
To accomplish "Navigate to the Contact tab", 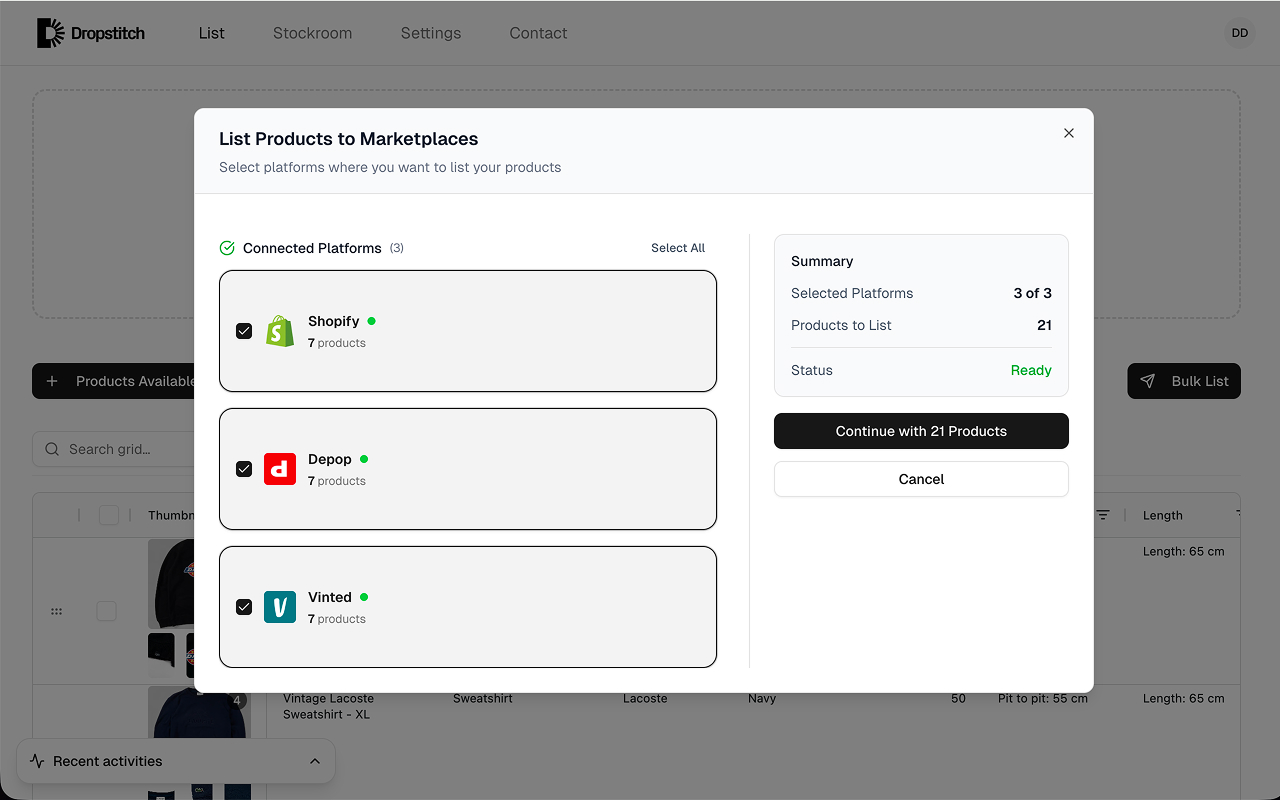I will [x=538, y=33].
